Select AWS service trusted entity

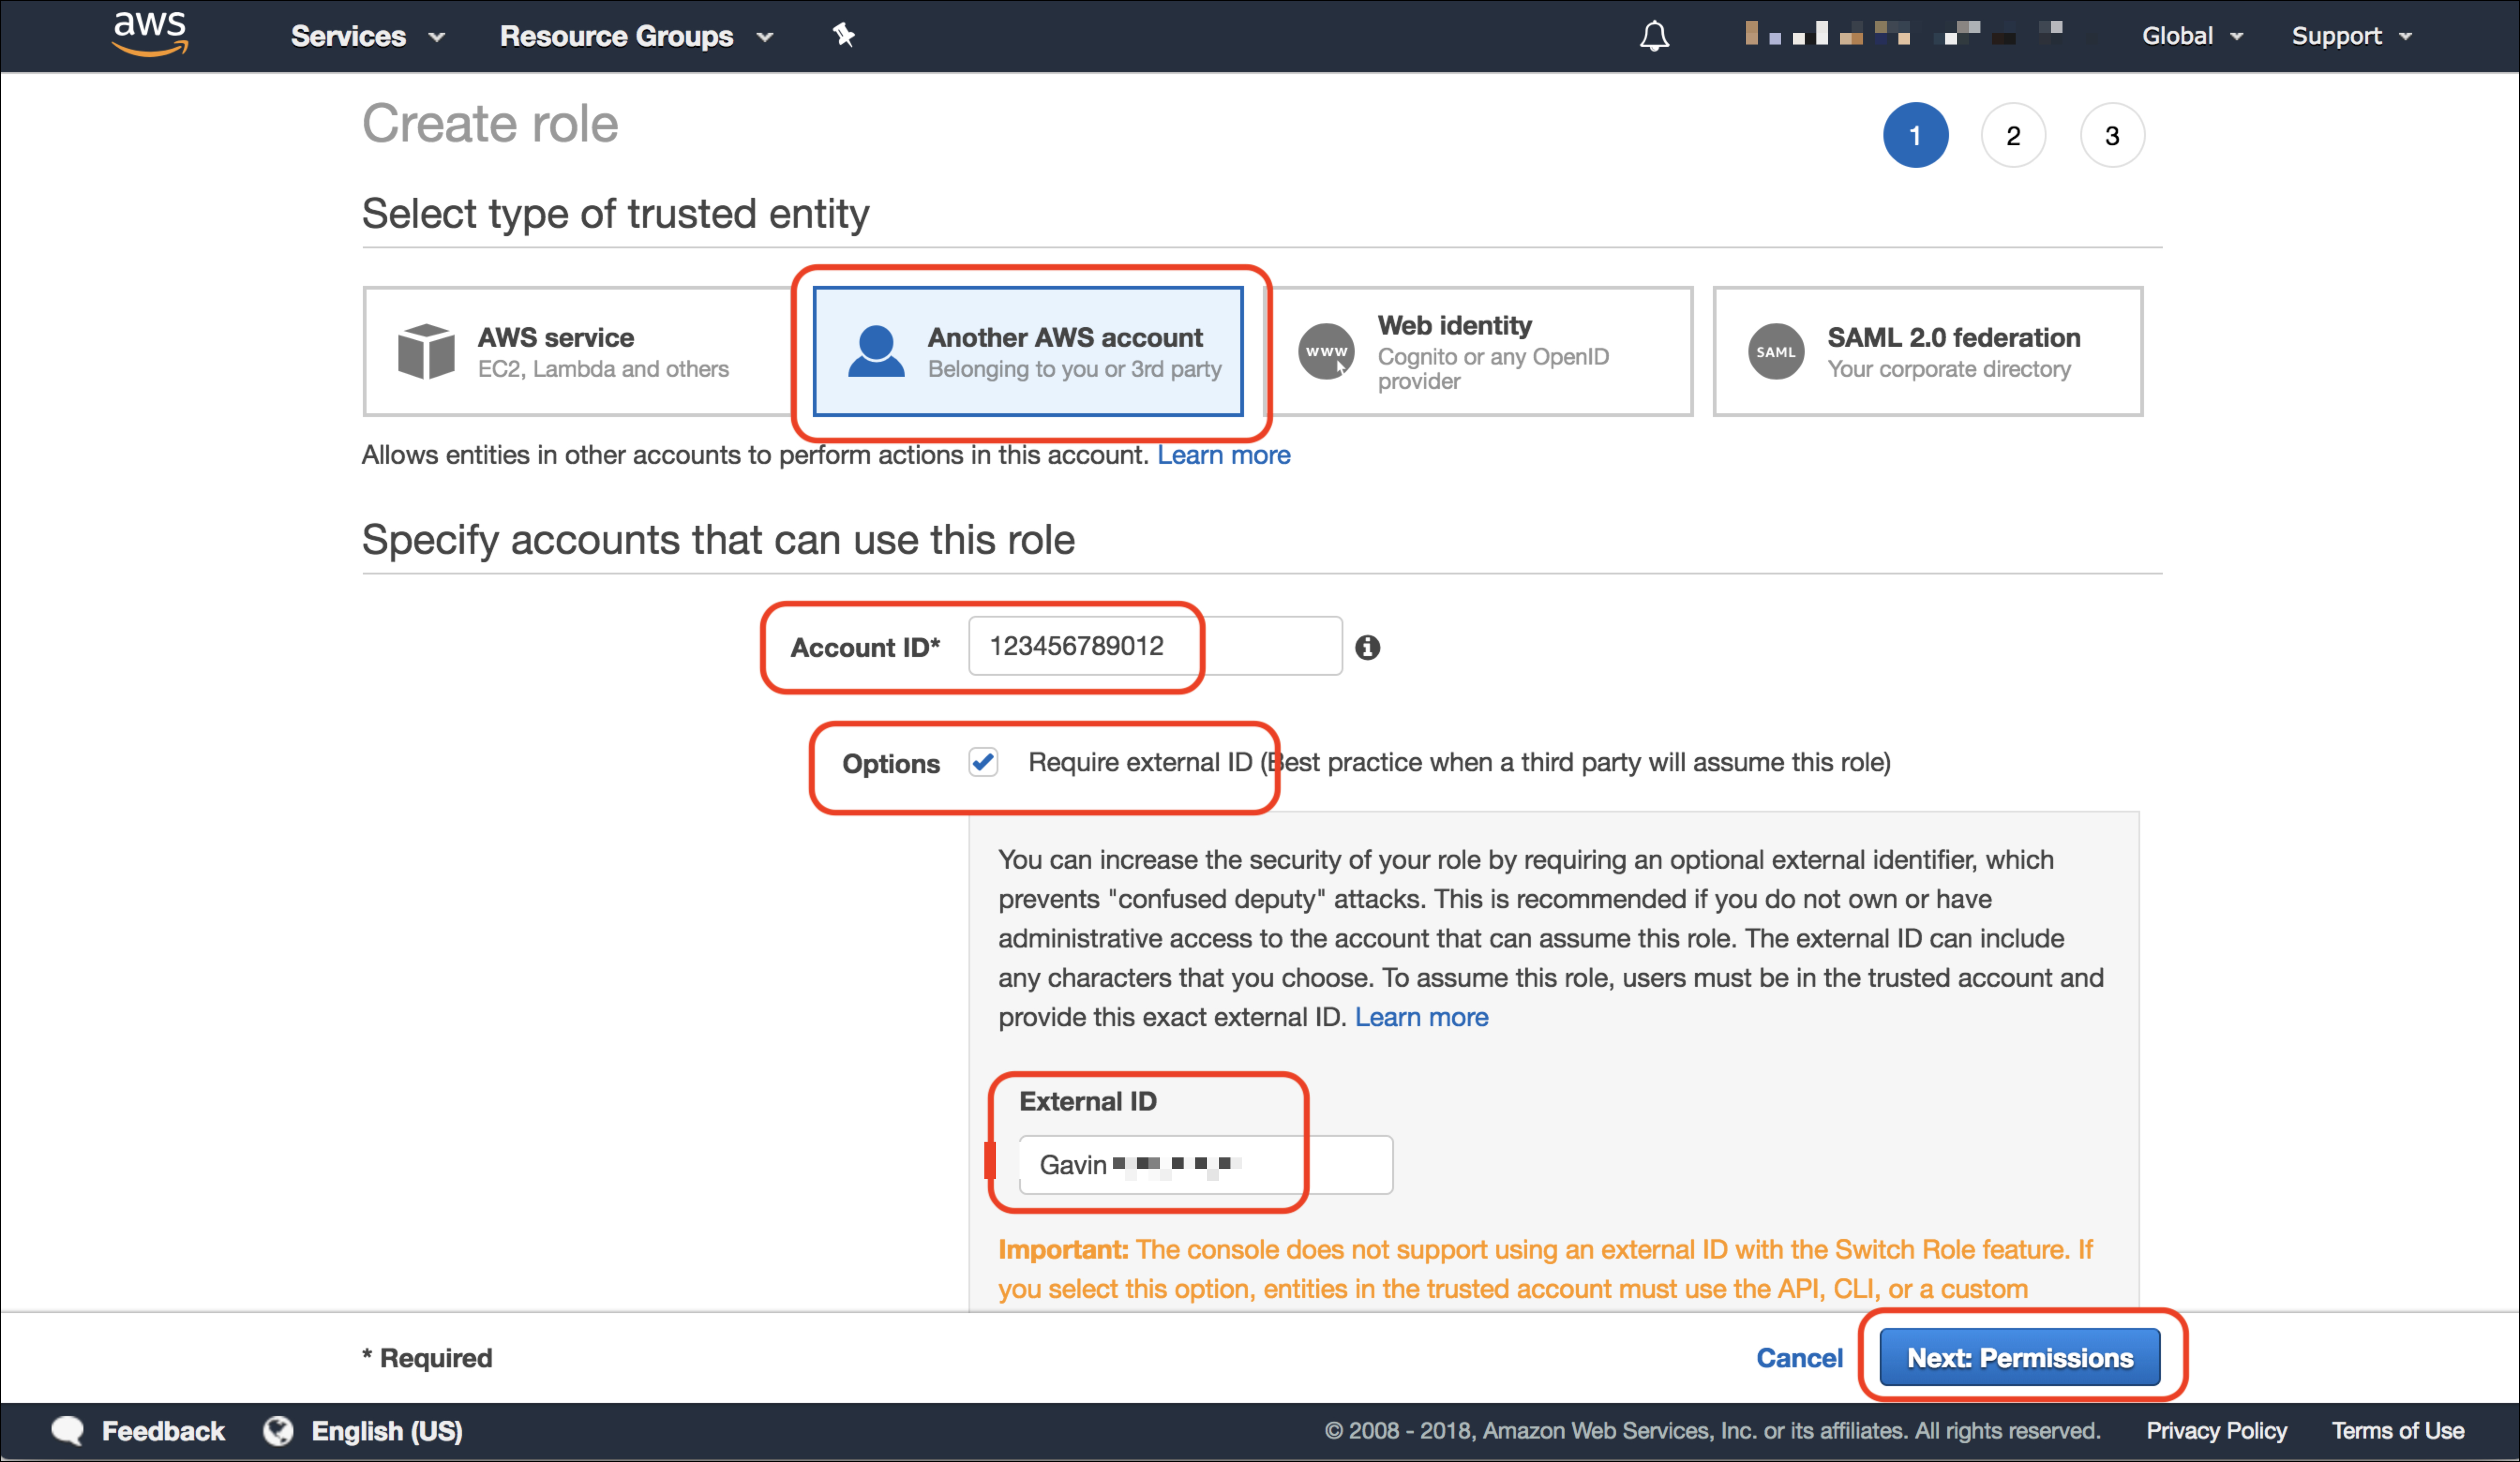pyautogui.click(x=578, y=351)
